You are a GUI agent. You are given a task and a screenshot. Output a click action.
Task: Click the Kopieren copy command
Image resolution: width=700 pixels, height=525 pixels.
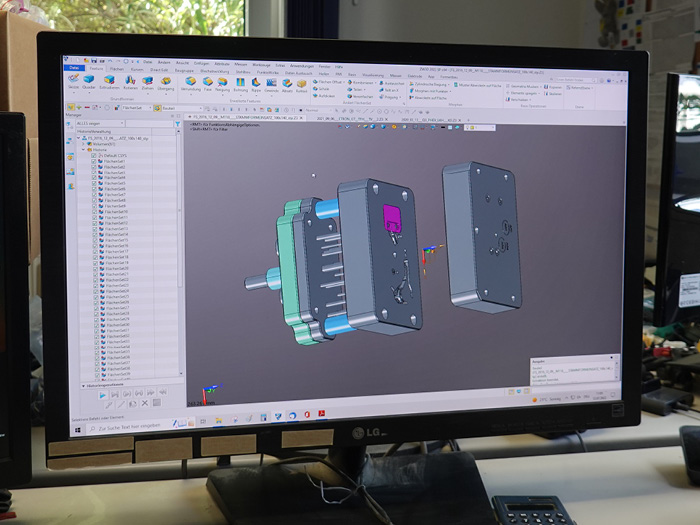click(553, 87)
